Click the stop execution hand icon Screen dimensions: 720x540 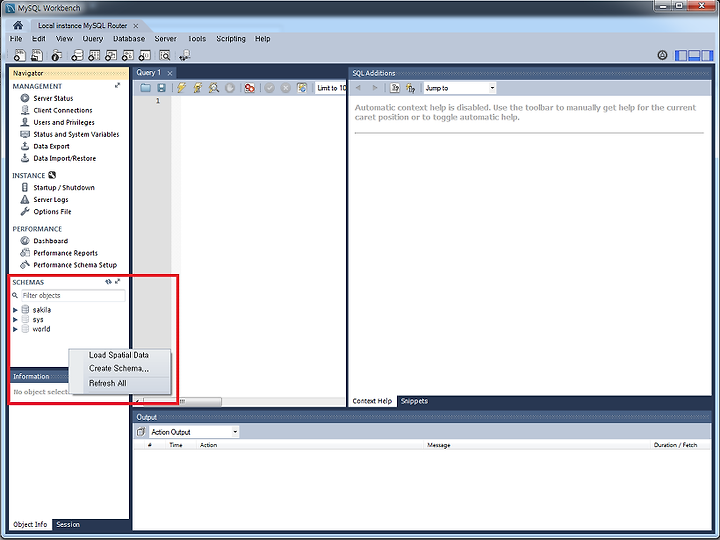point(230,88)
